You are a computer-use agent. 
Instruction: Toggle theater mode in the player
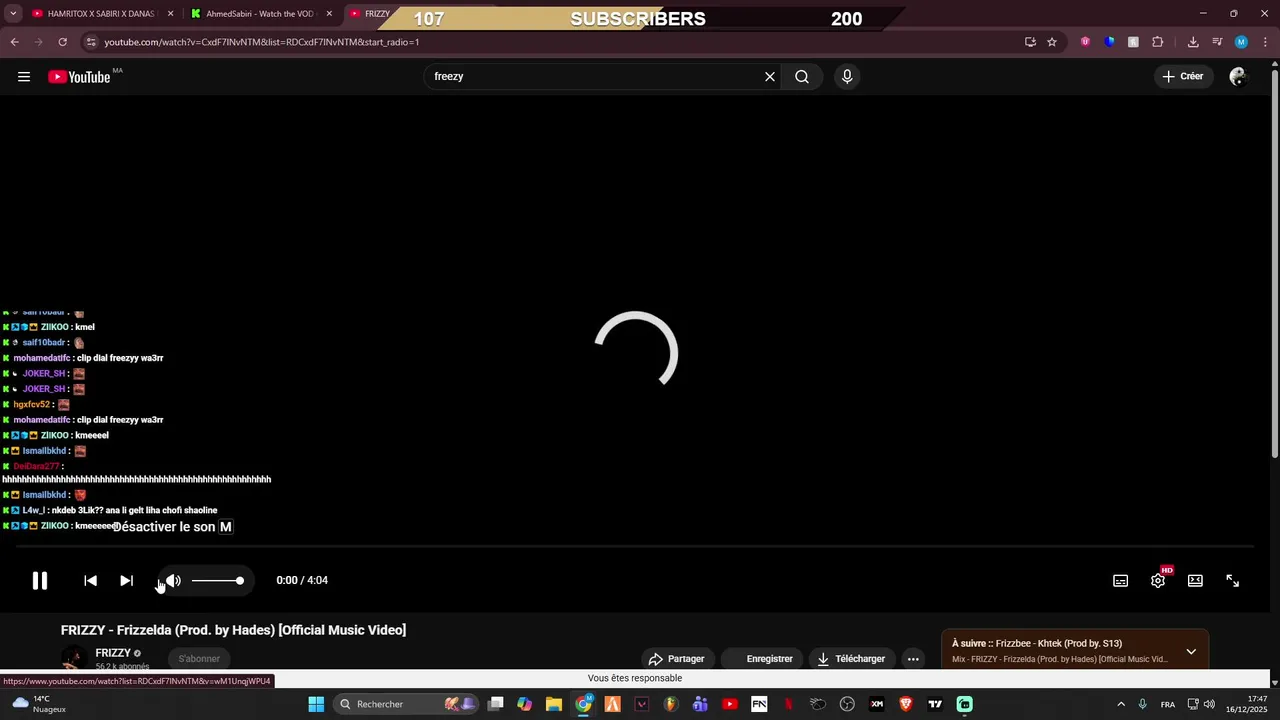(1195, 581)
